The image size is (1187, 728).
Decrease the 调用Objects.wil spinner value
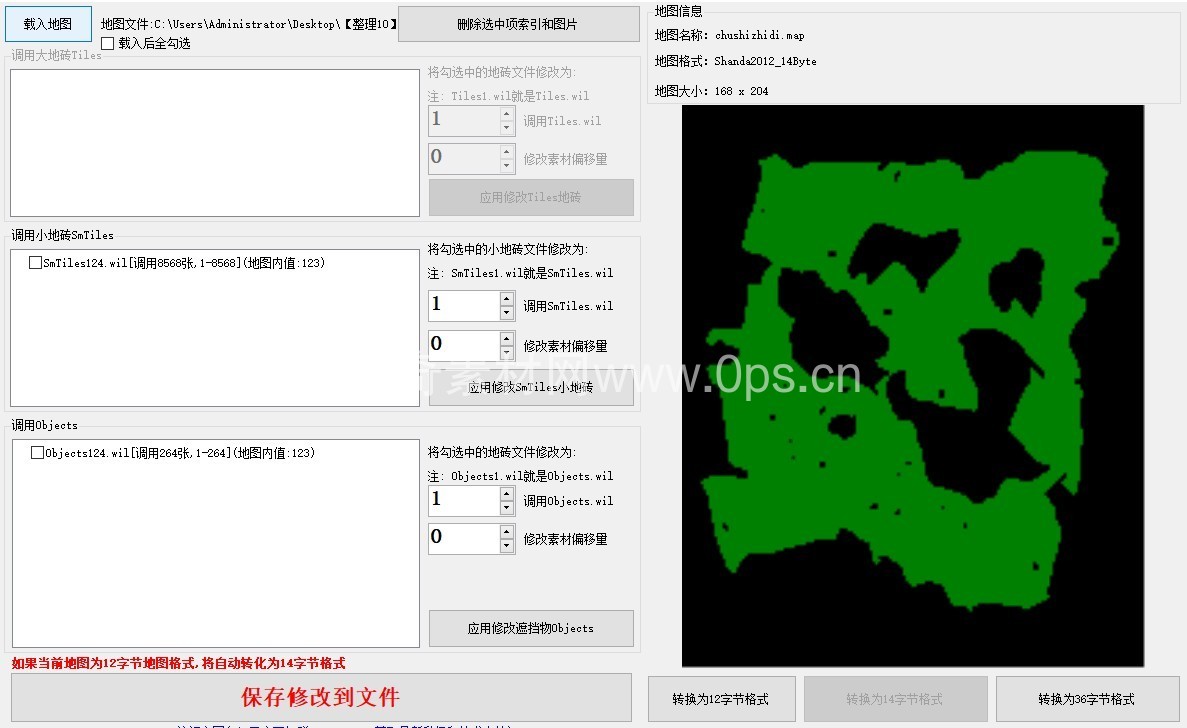(507, 508)
